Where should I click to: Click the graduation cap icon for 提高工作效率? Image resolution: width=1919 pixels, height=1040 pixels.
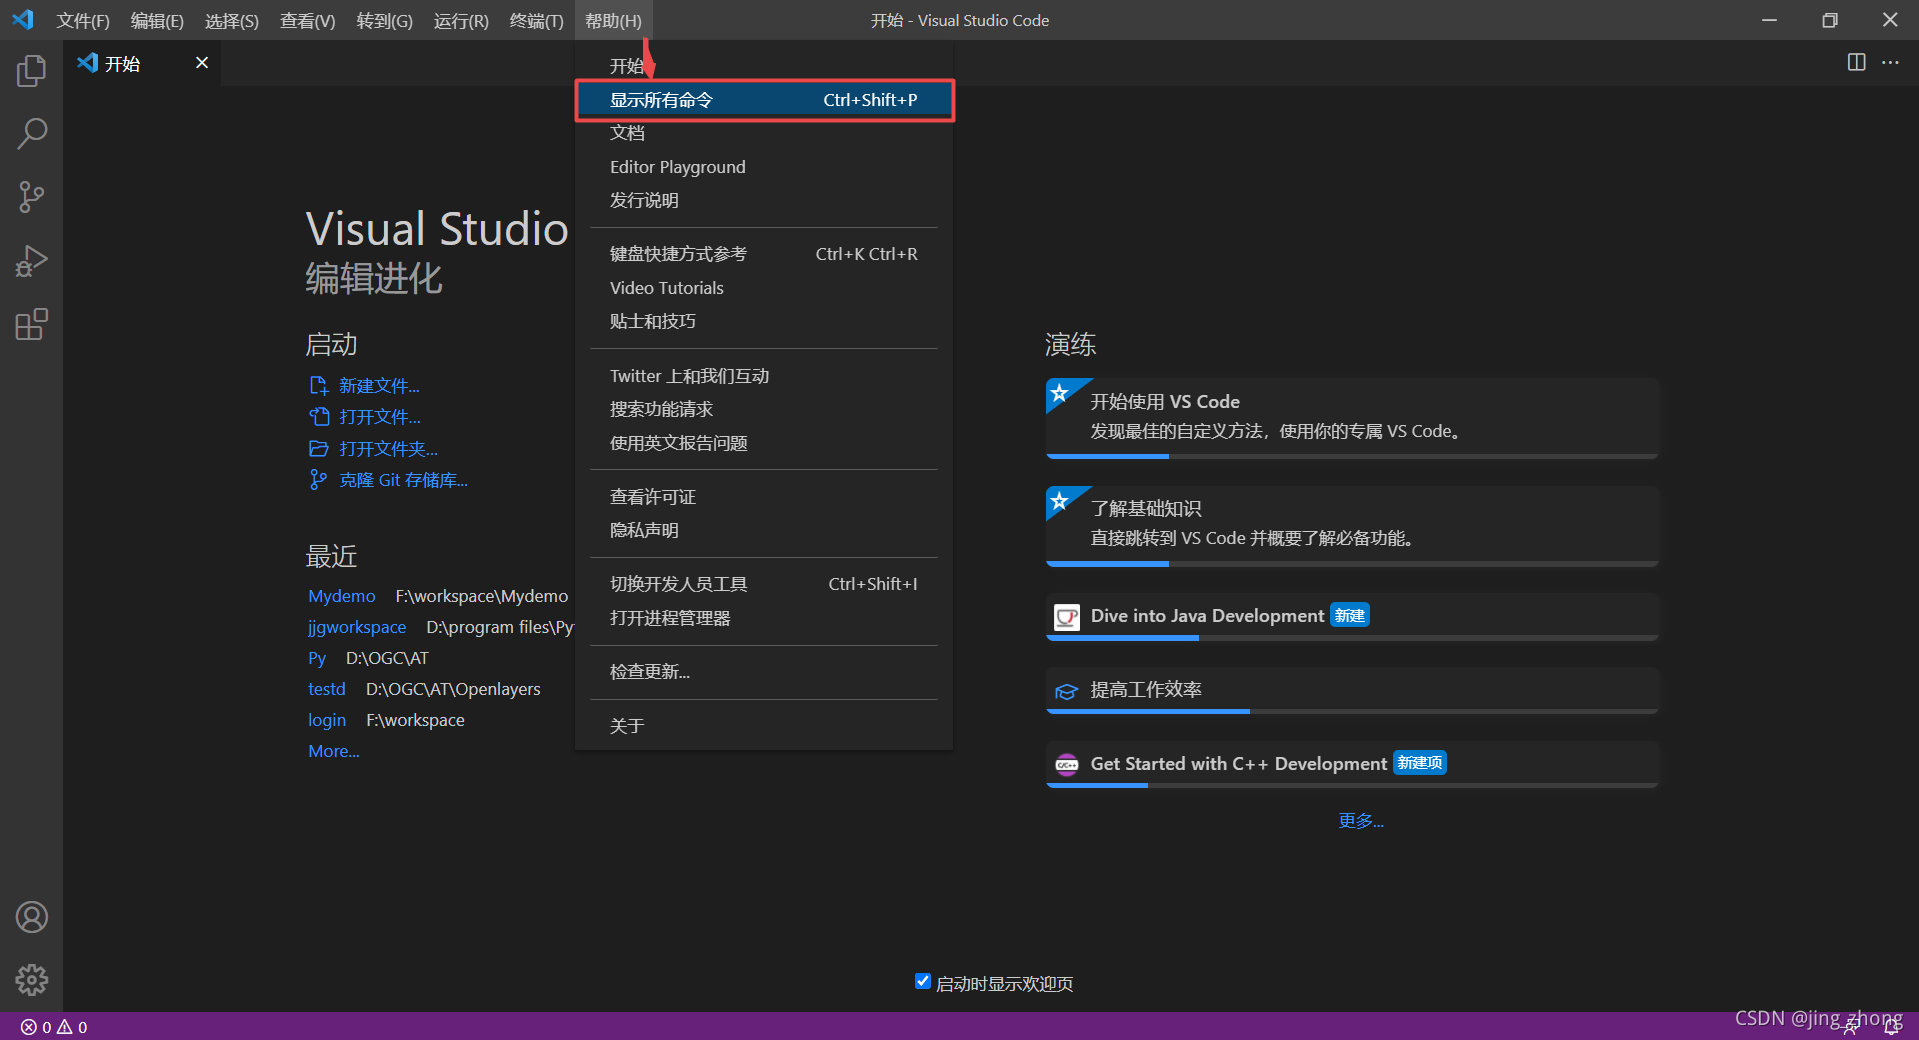(x=1067, y=691)
